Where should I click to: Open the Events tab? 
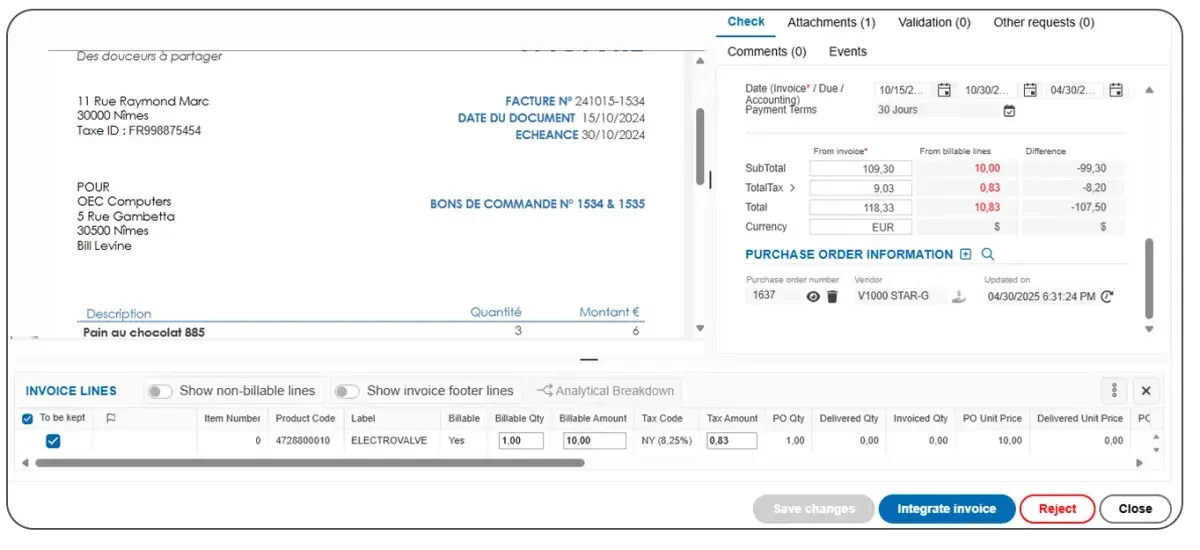click(x=847, y=52)
